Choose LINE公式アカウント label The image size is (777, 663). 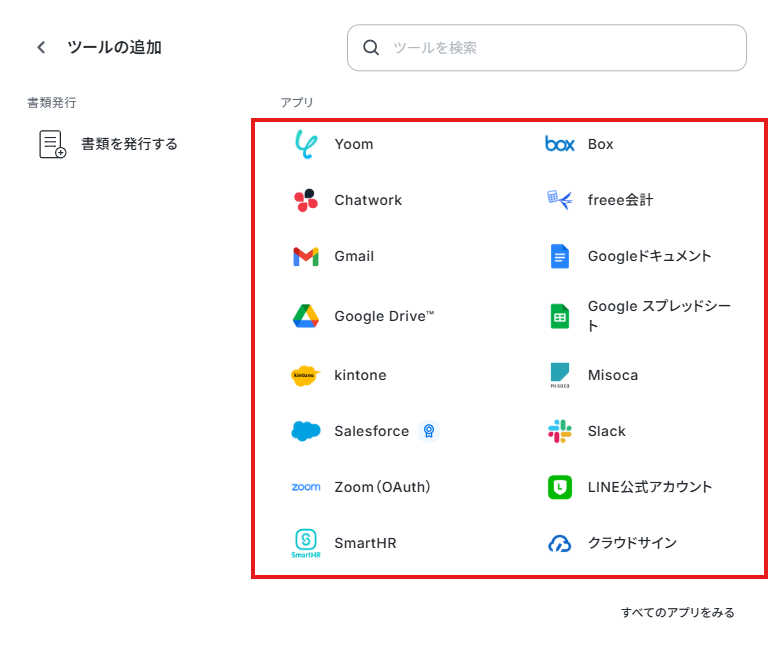[x=650, y=487]
